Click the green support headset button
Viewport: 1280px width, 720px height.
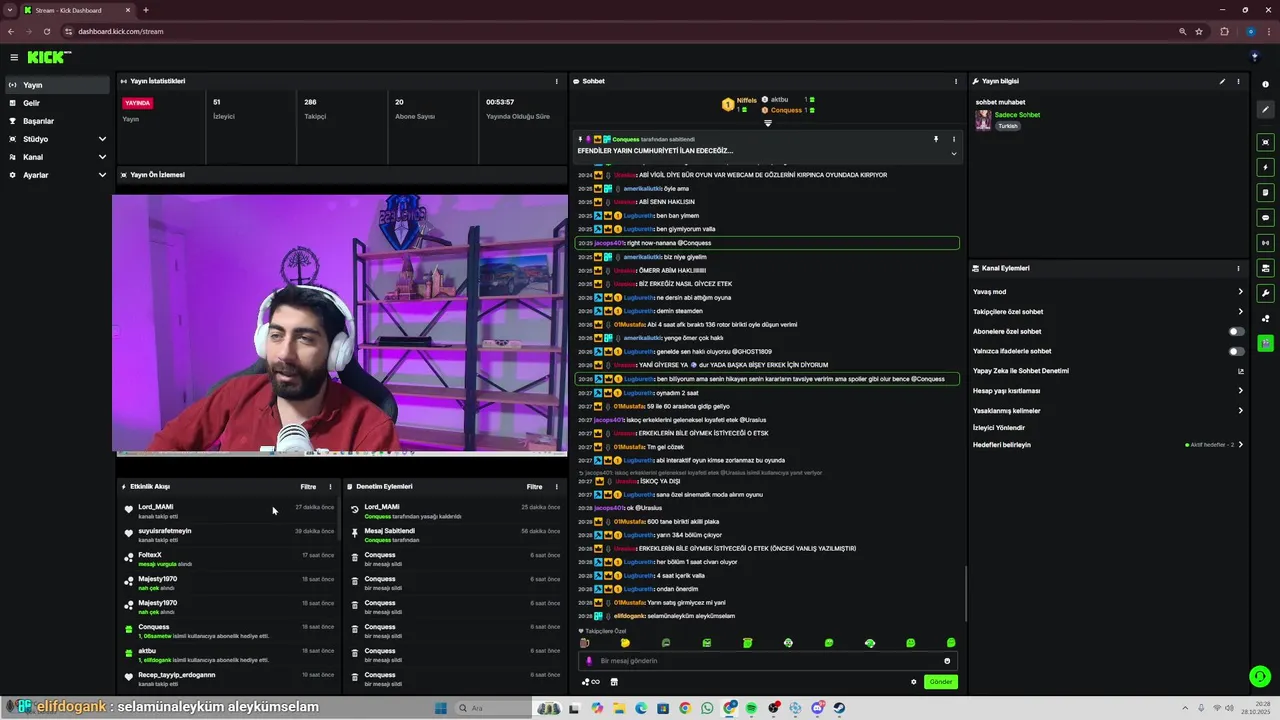[x=1260, y=677]
